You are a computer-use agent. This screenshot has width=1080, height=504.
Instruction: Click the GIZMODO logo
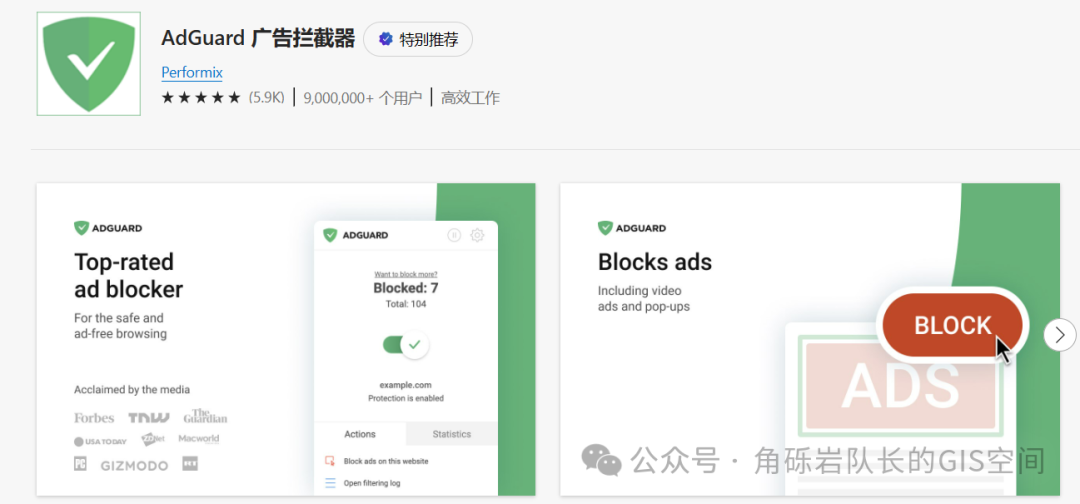coord(134,465)
